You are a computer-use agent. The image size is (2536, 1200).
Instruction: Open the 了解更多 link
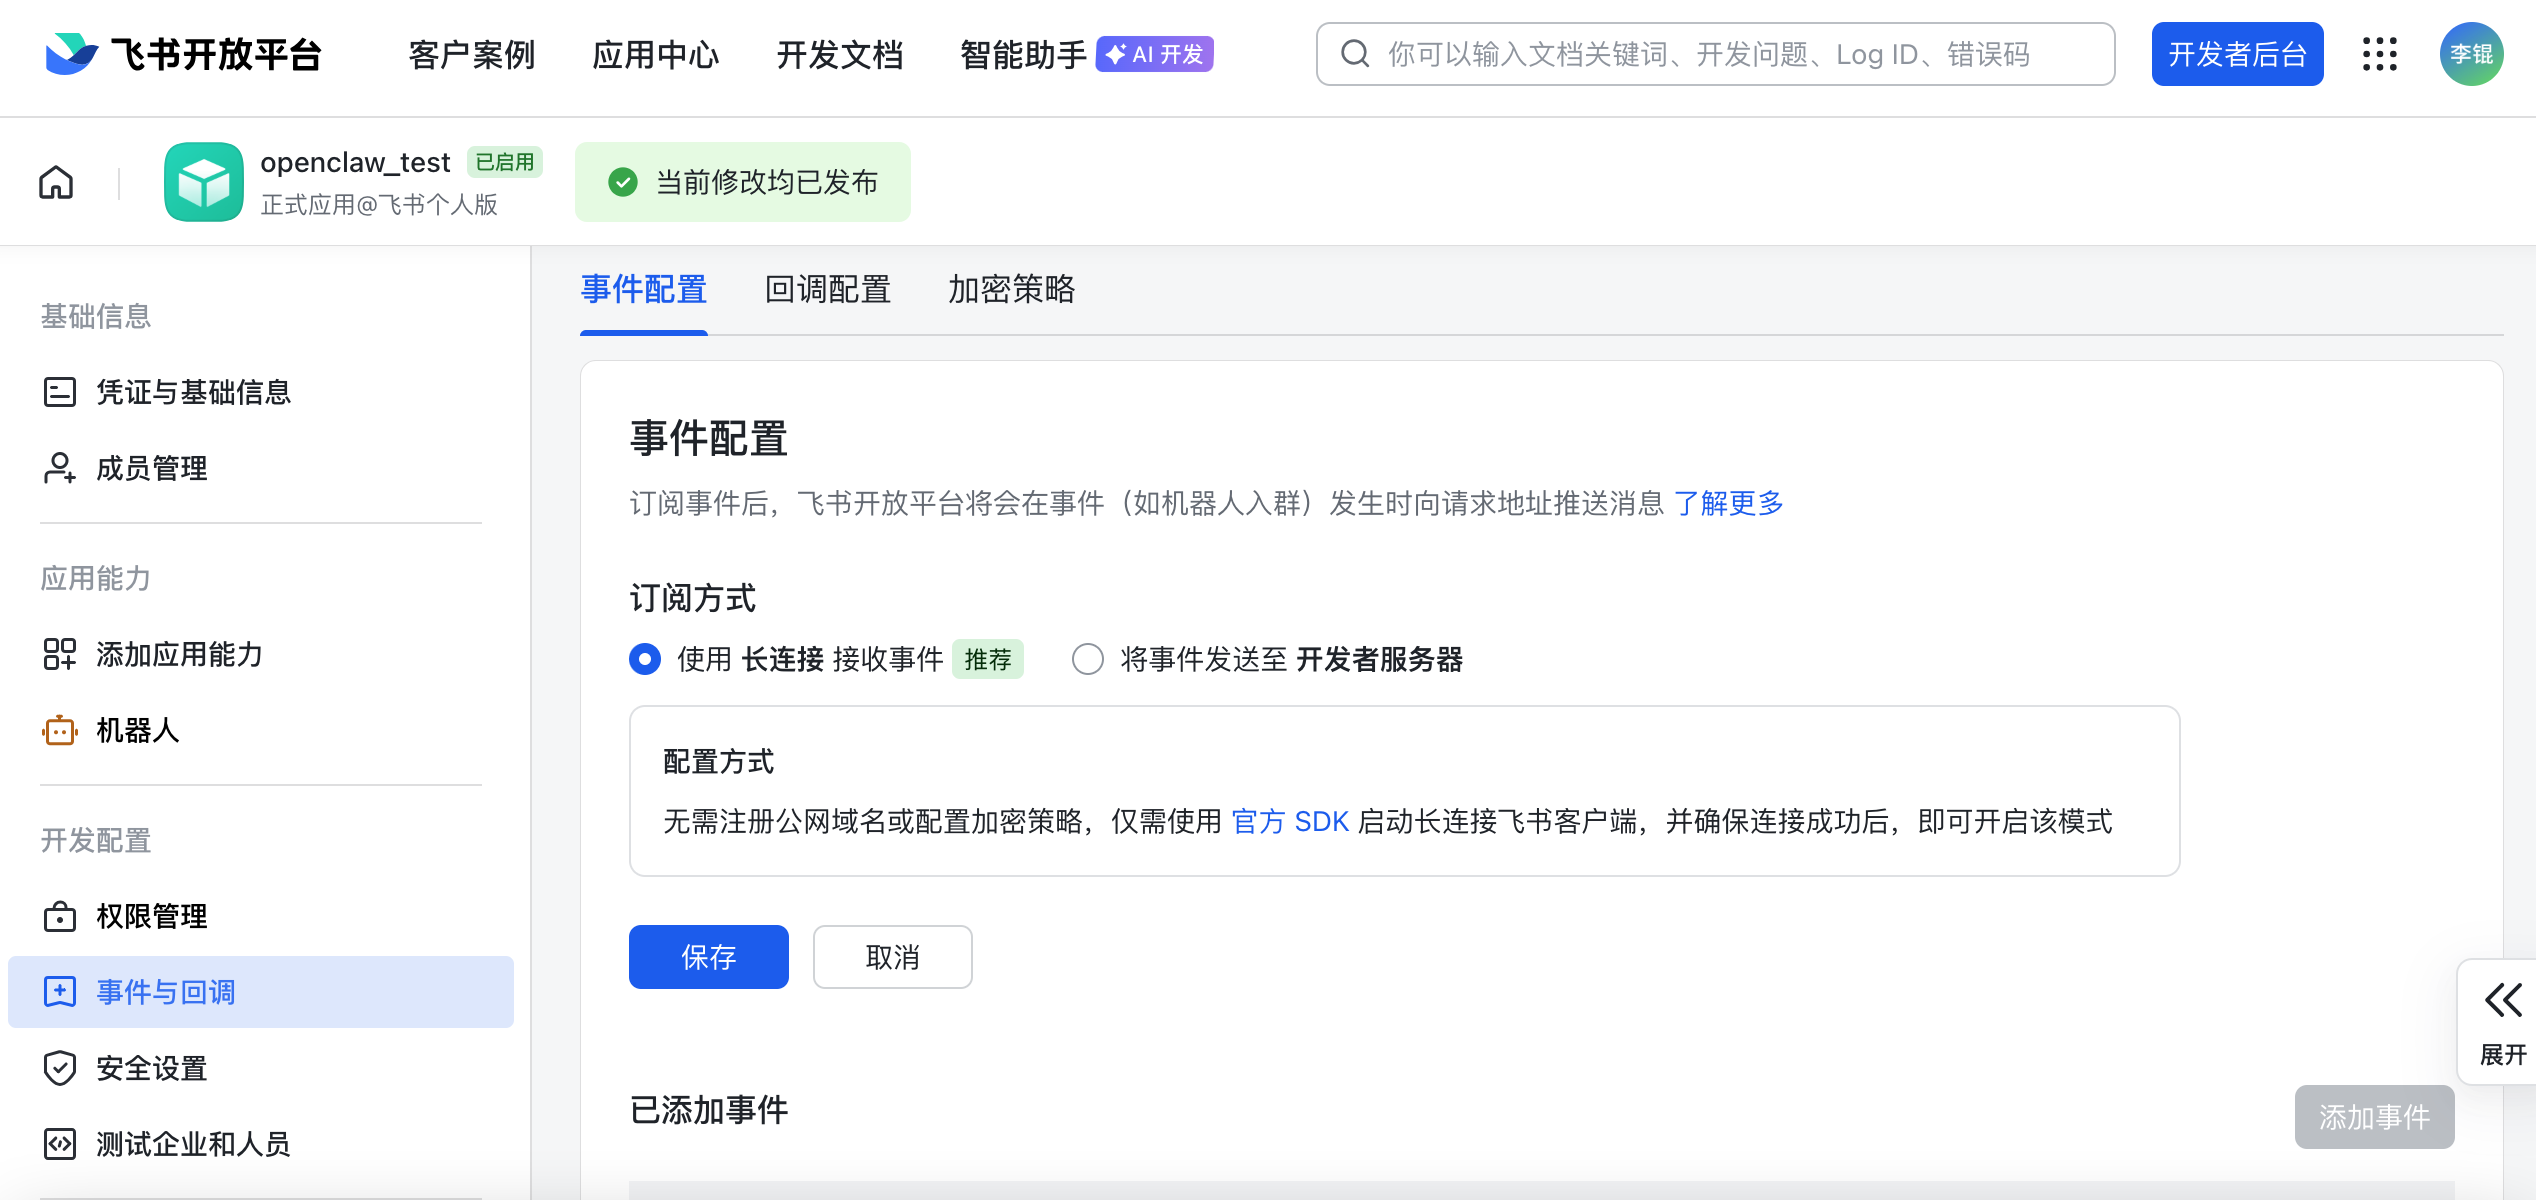click(1729, 503)
